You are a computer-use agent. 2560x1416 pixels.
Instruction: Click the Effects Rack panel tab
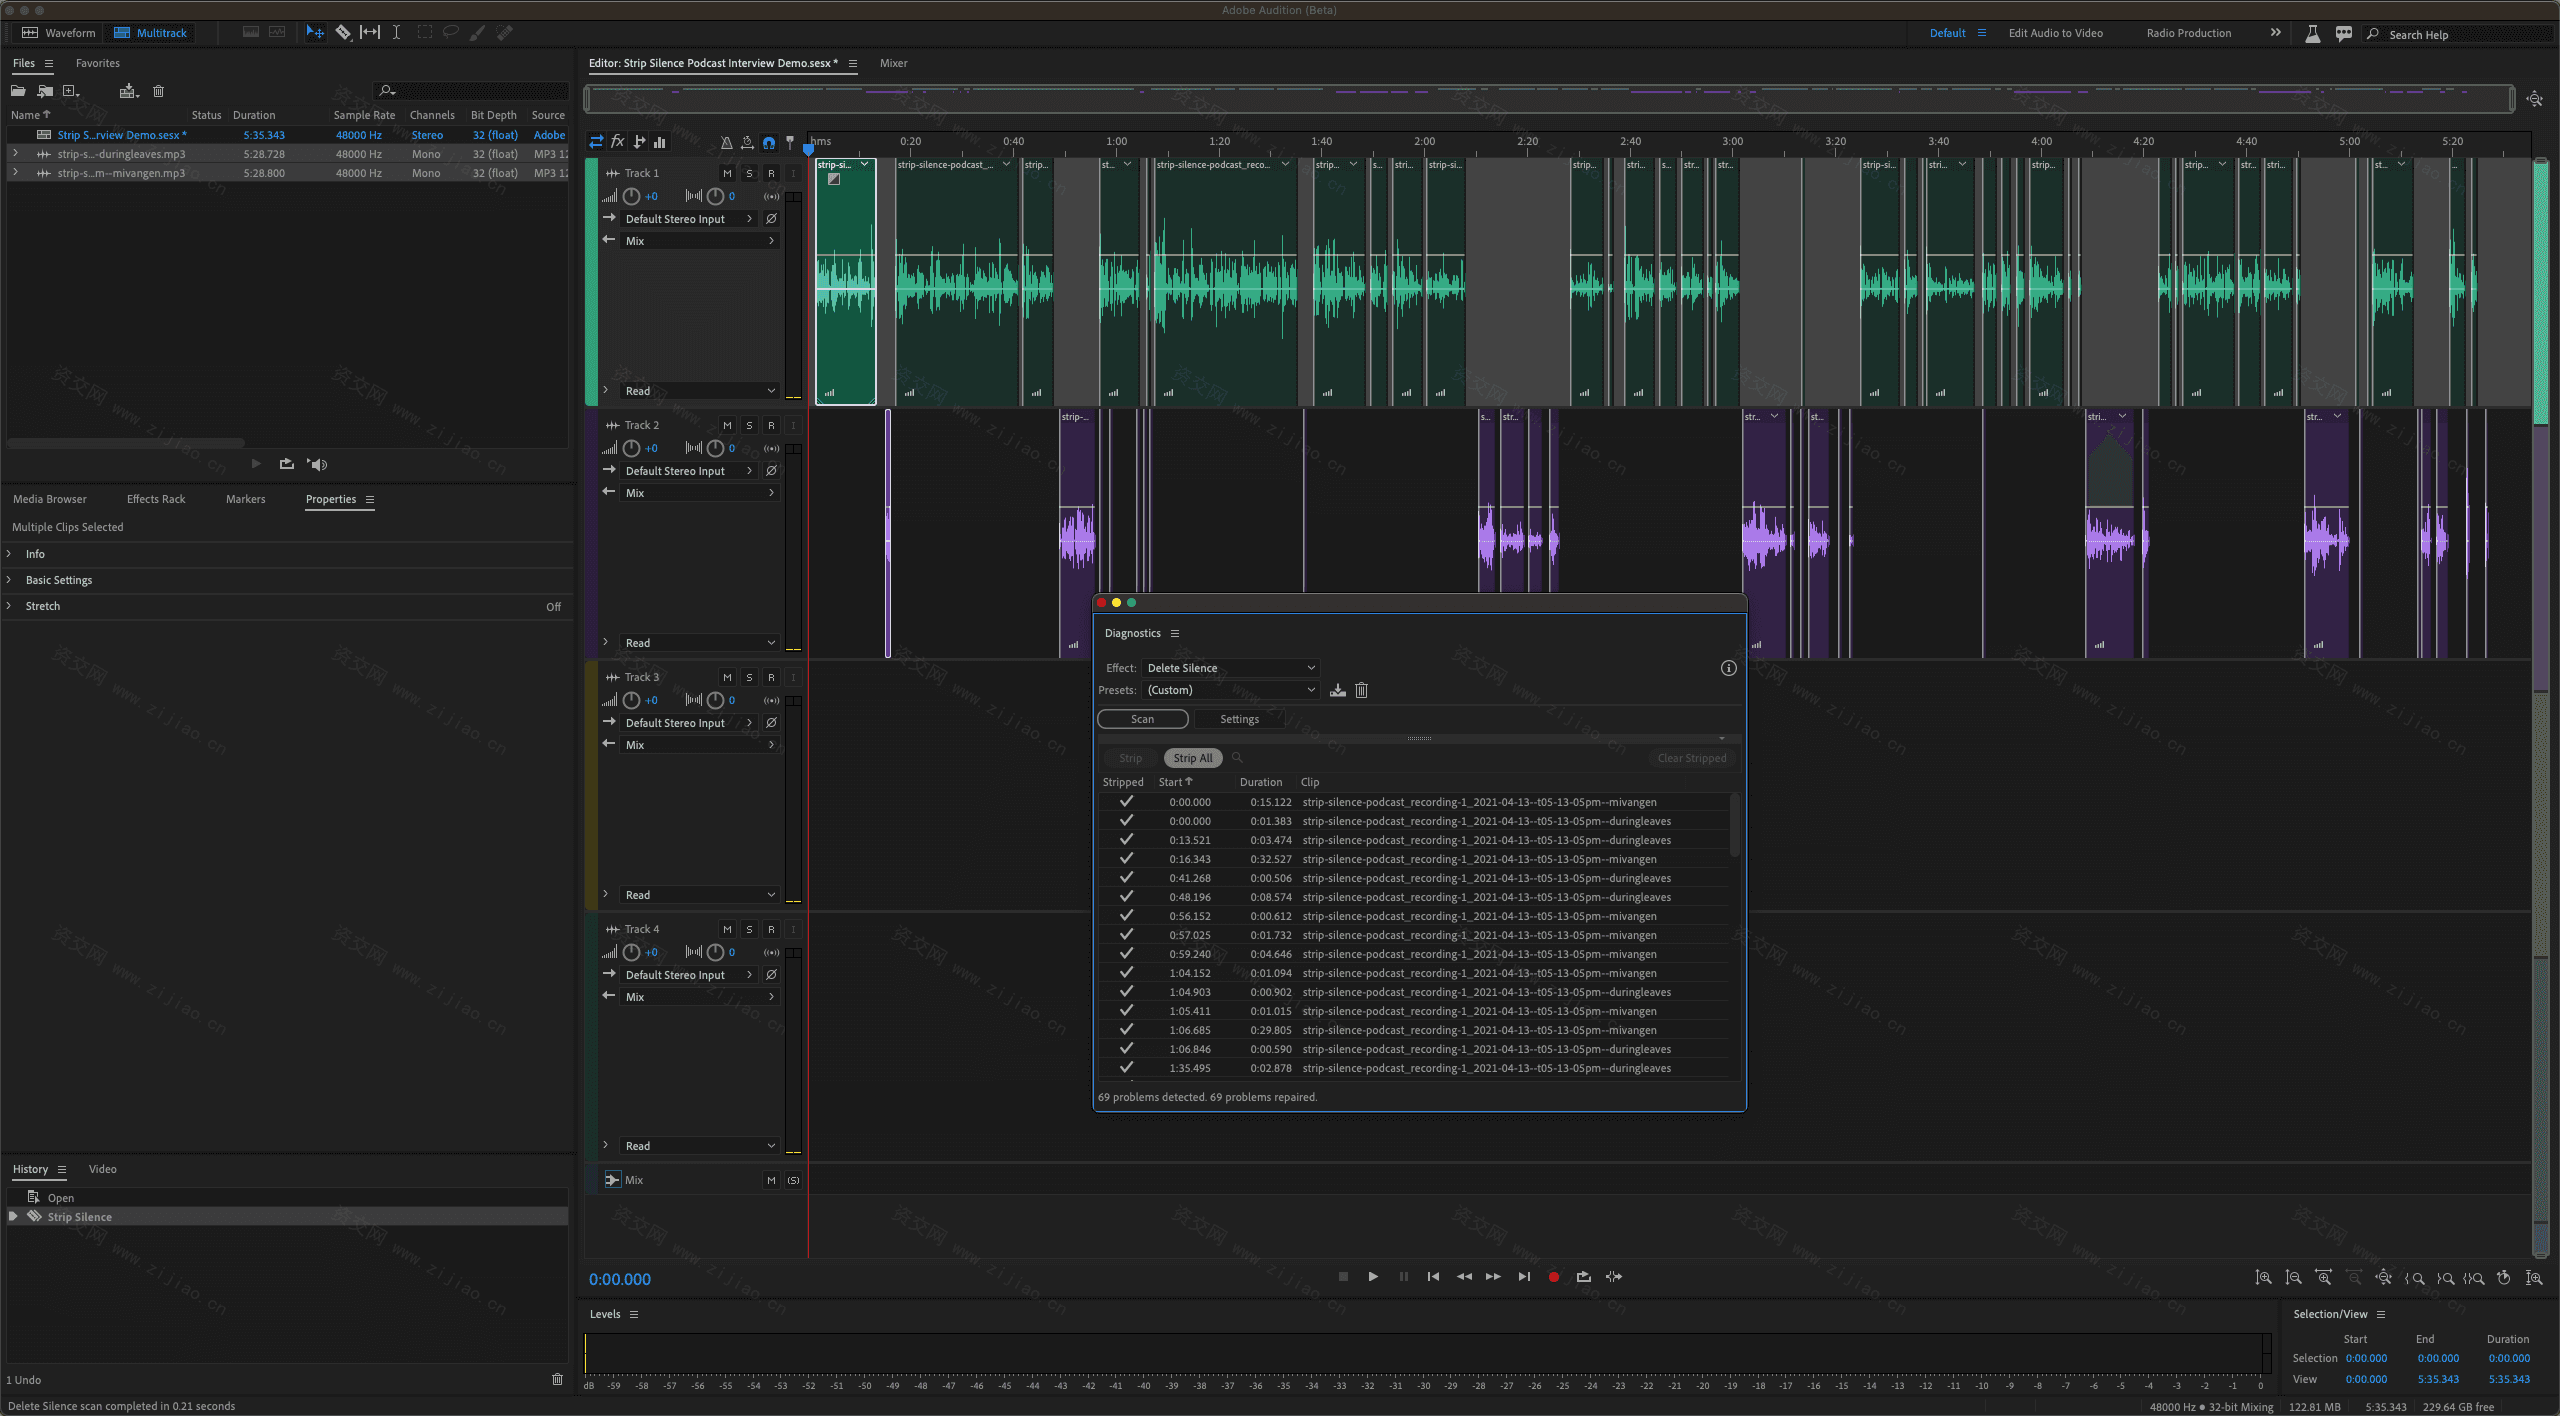click(155, 499)
